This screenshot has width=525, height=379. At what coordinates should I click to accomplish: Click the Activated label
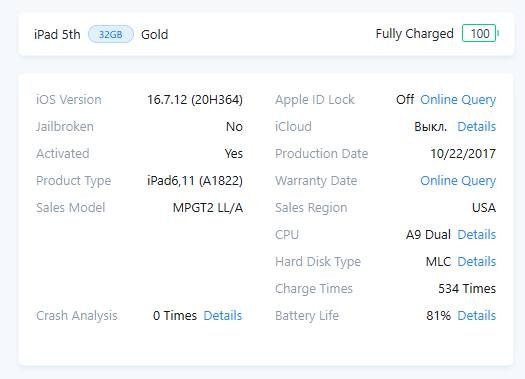(x=63, y=154)
